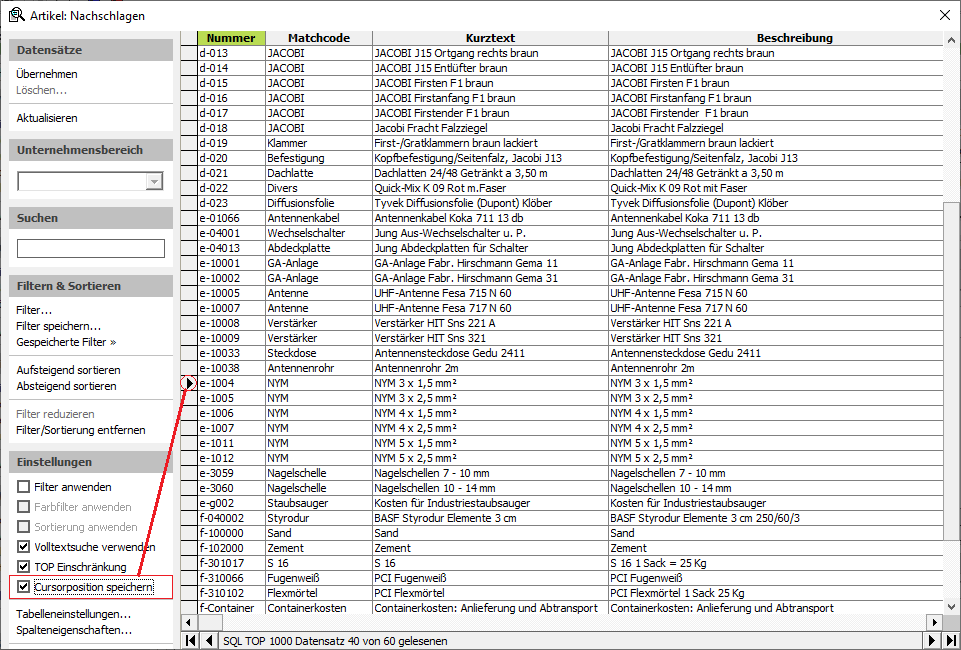
Task: Open the Filter... dialog
Action: 34,310
